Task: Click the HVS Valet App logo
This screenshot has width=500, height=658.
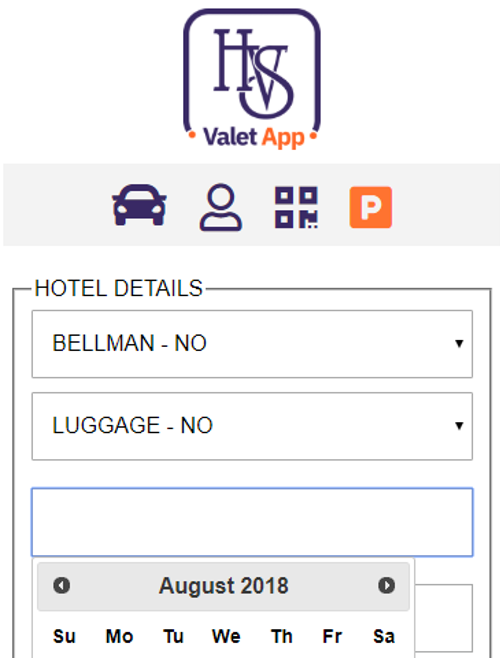Action: (252, 79)
